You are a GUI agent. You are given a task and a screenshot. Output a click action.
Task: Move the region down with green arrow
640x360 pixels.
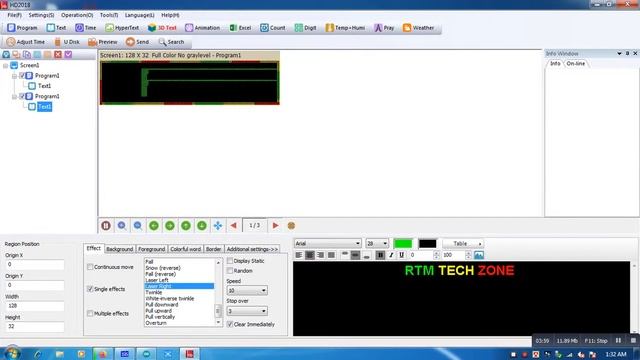coord(202,225)
